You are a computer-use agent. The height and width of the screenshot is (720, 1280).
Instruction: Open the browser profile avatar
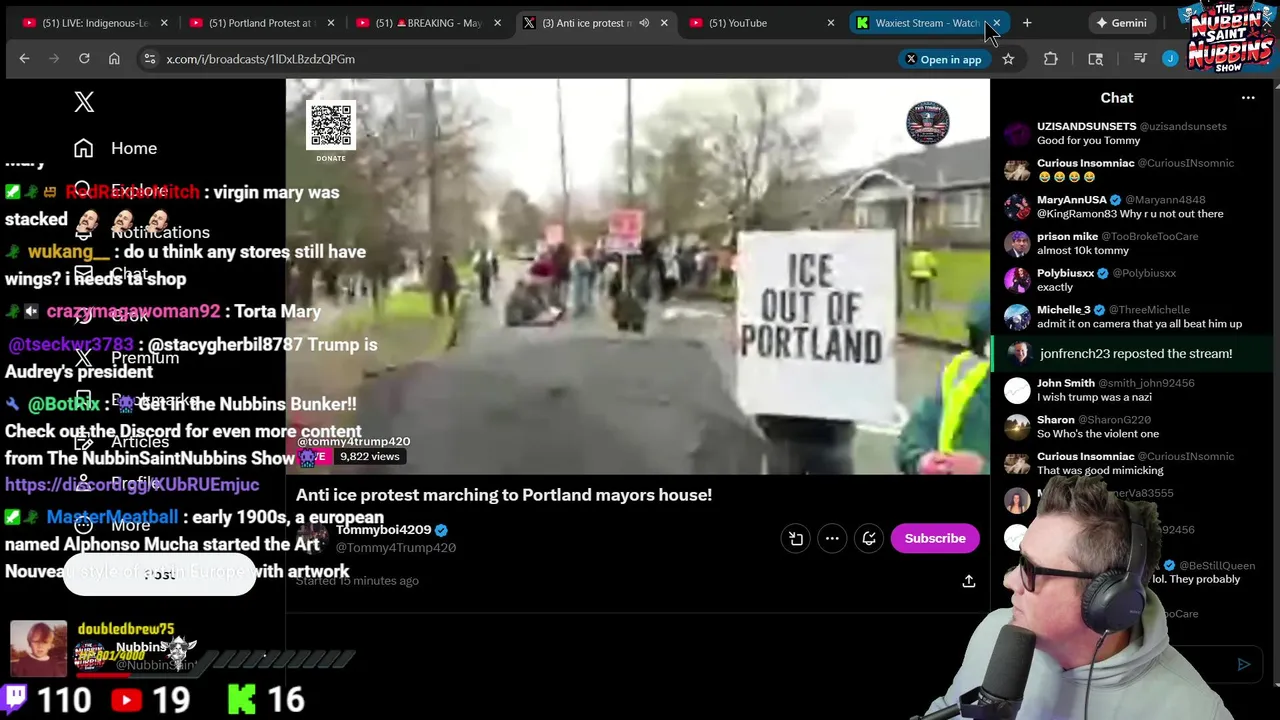pyautogui.click(x=1170, y=59)
